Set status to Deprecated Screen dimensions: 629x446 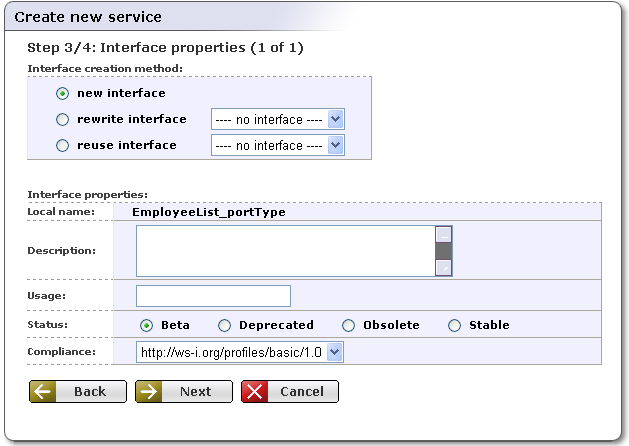(x=224, y=325)
